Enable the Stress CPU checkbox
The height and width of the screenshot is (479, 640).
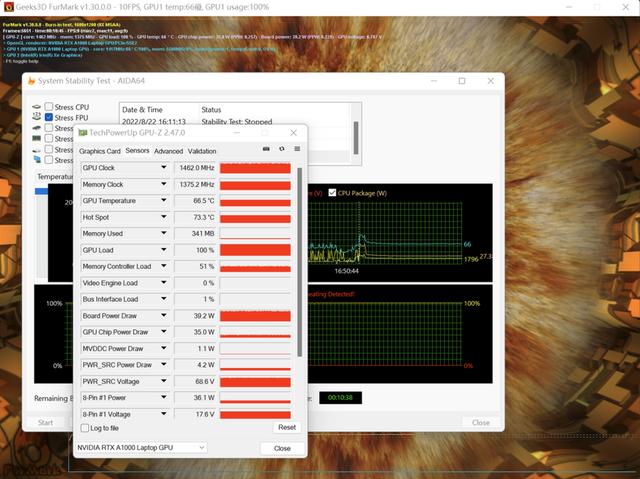click(49, 106)
